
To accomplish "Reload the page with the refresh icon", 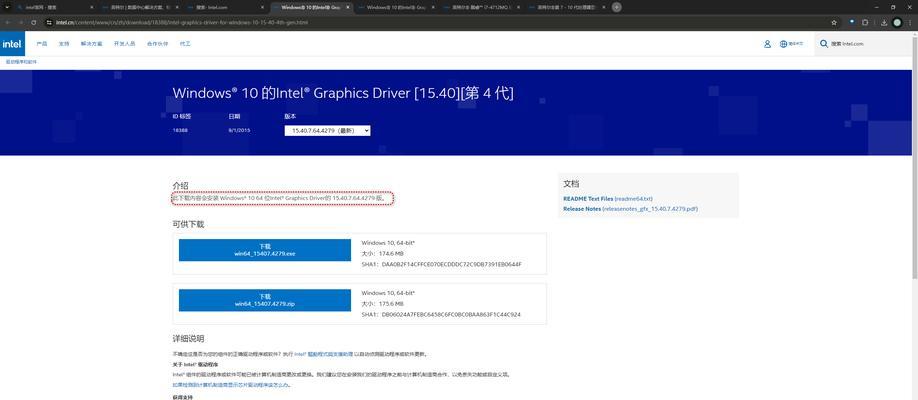I will click(x=34, y=22).
